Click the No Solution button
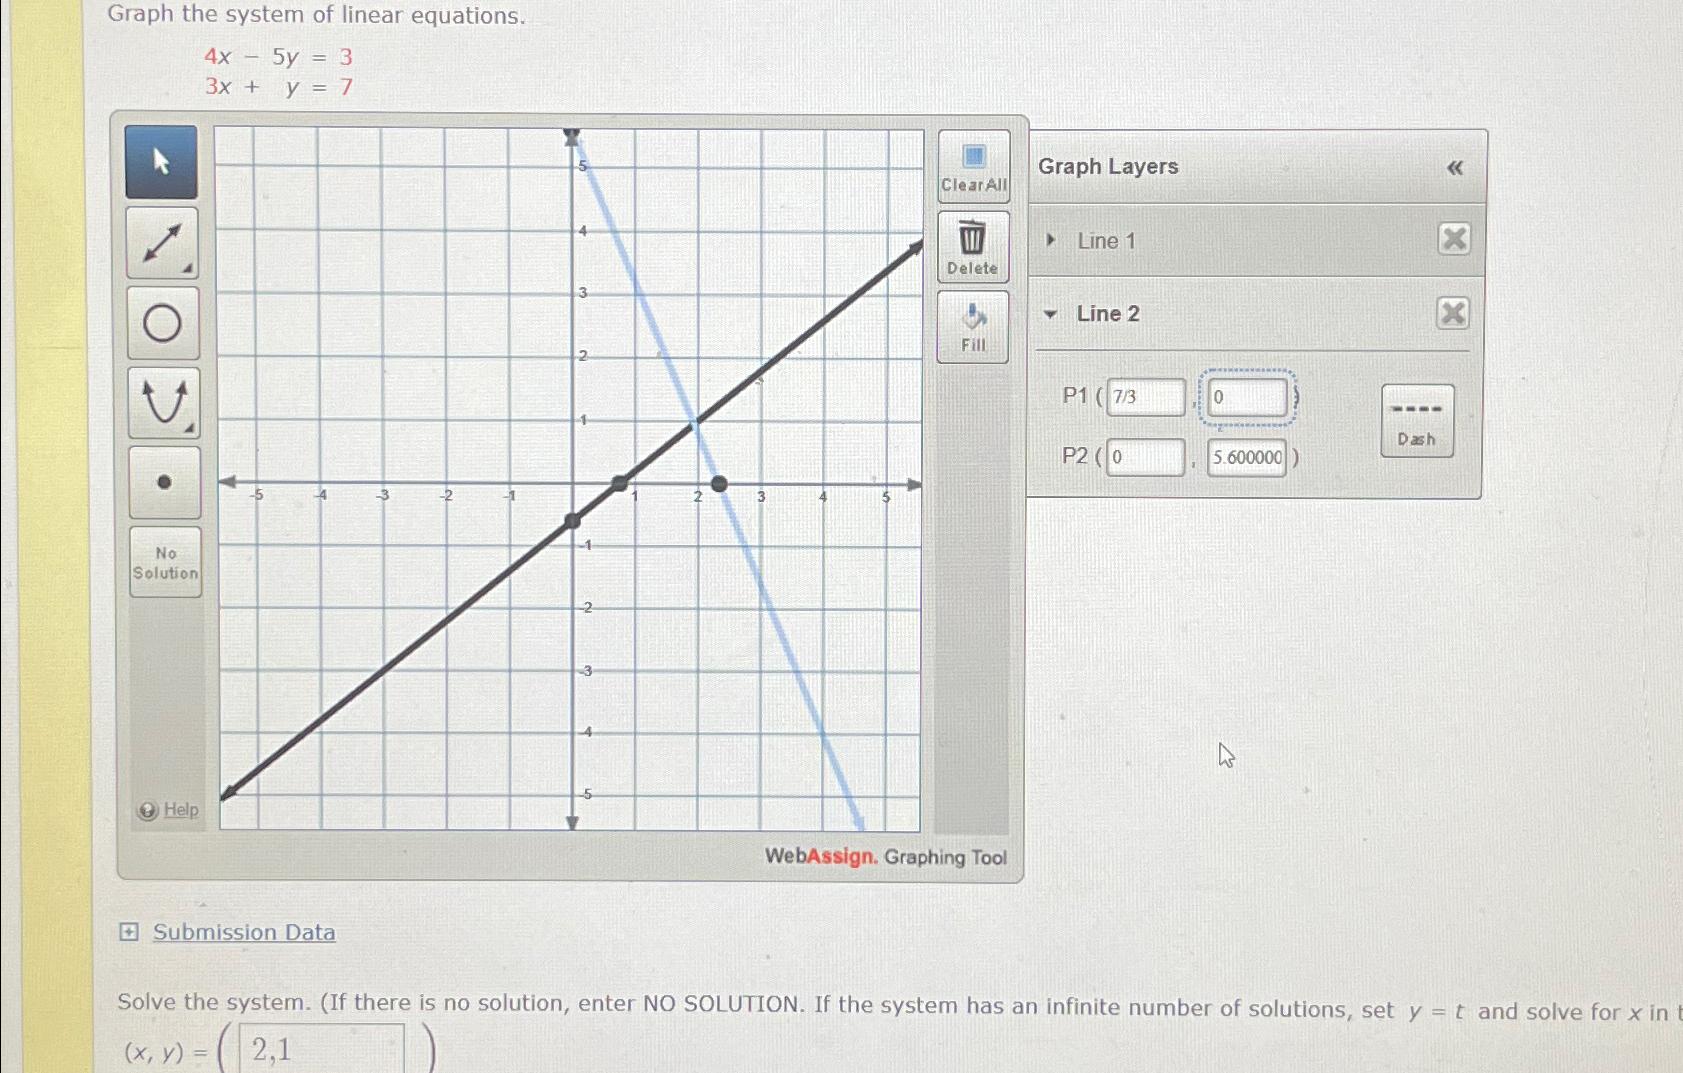 166,562
